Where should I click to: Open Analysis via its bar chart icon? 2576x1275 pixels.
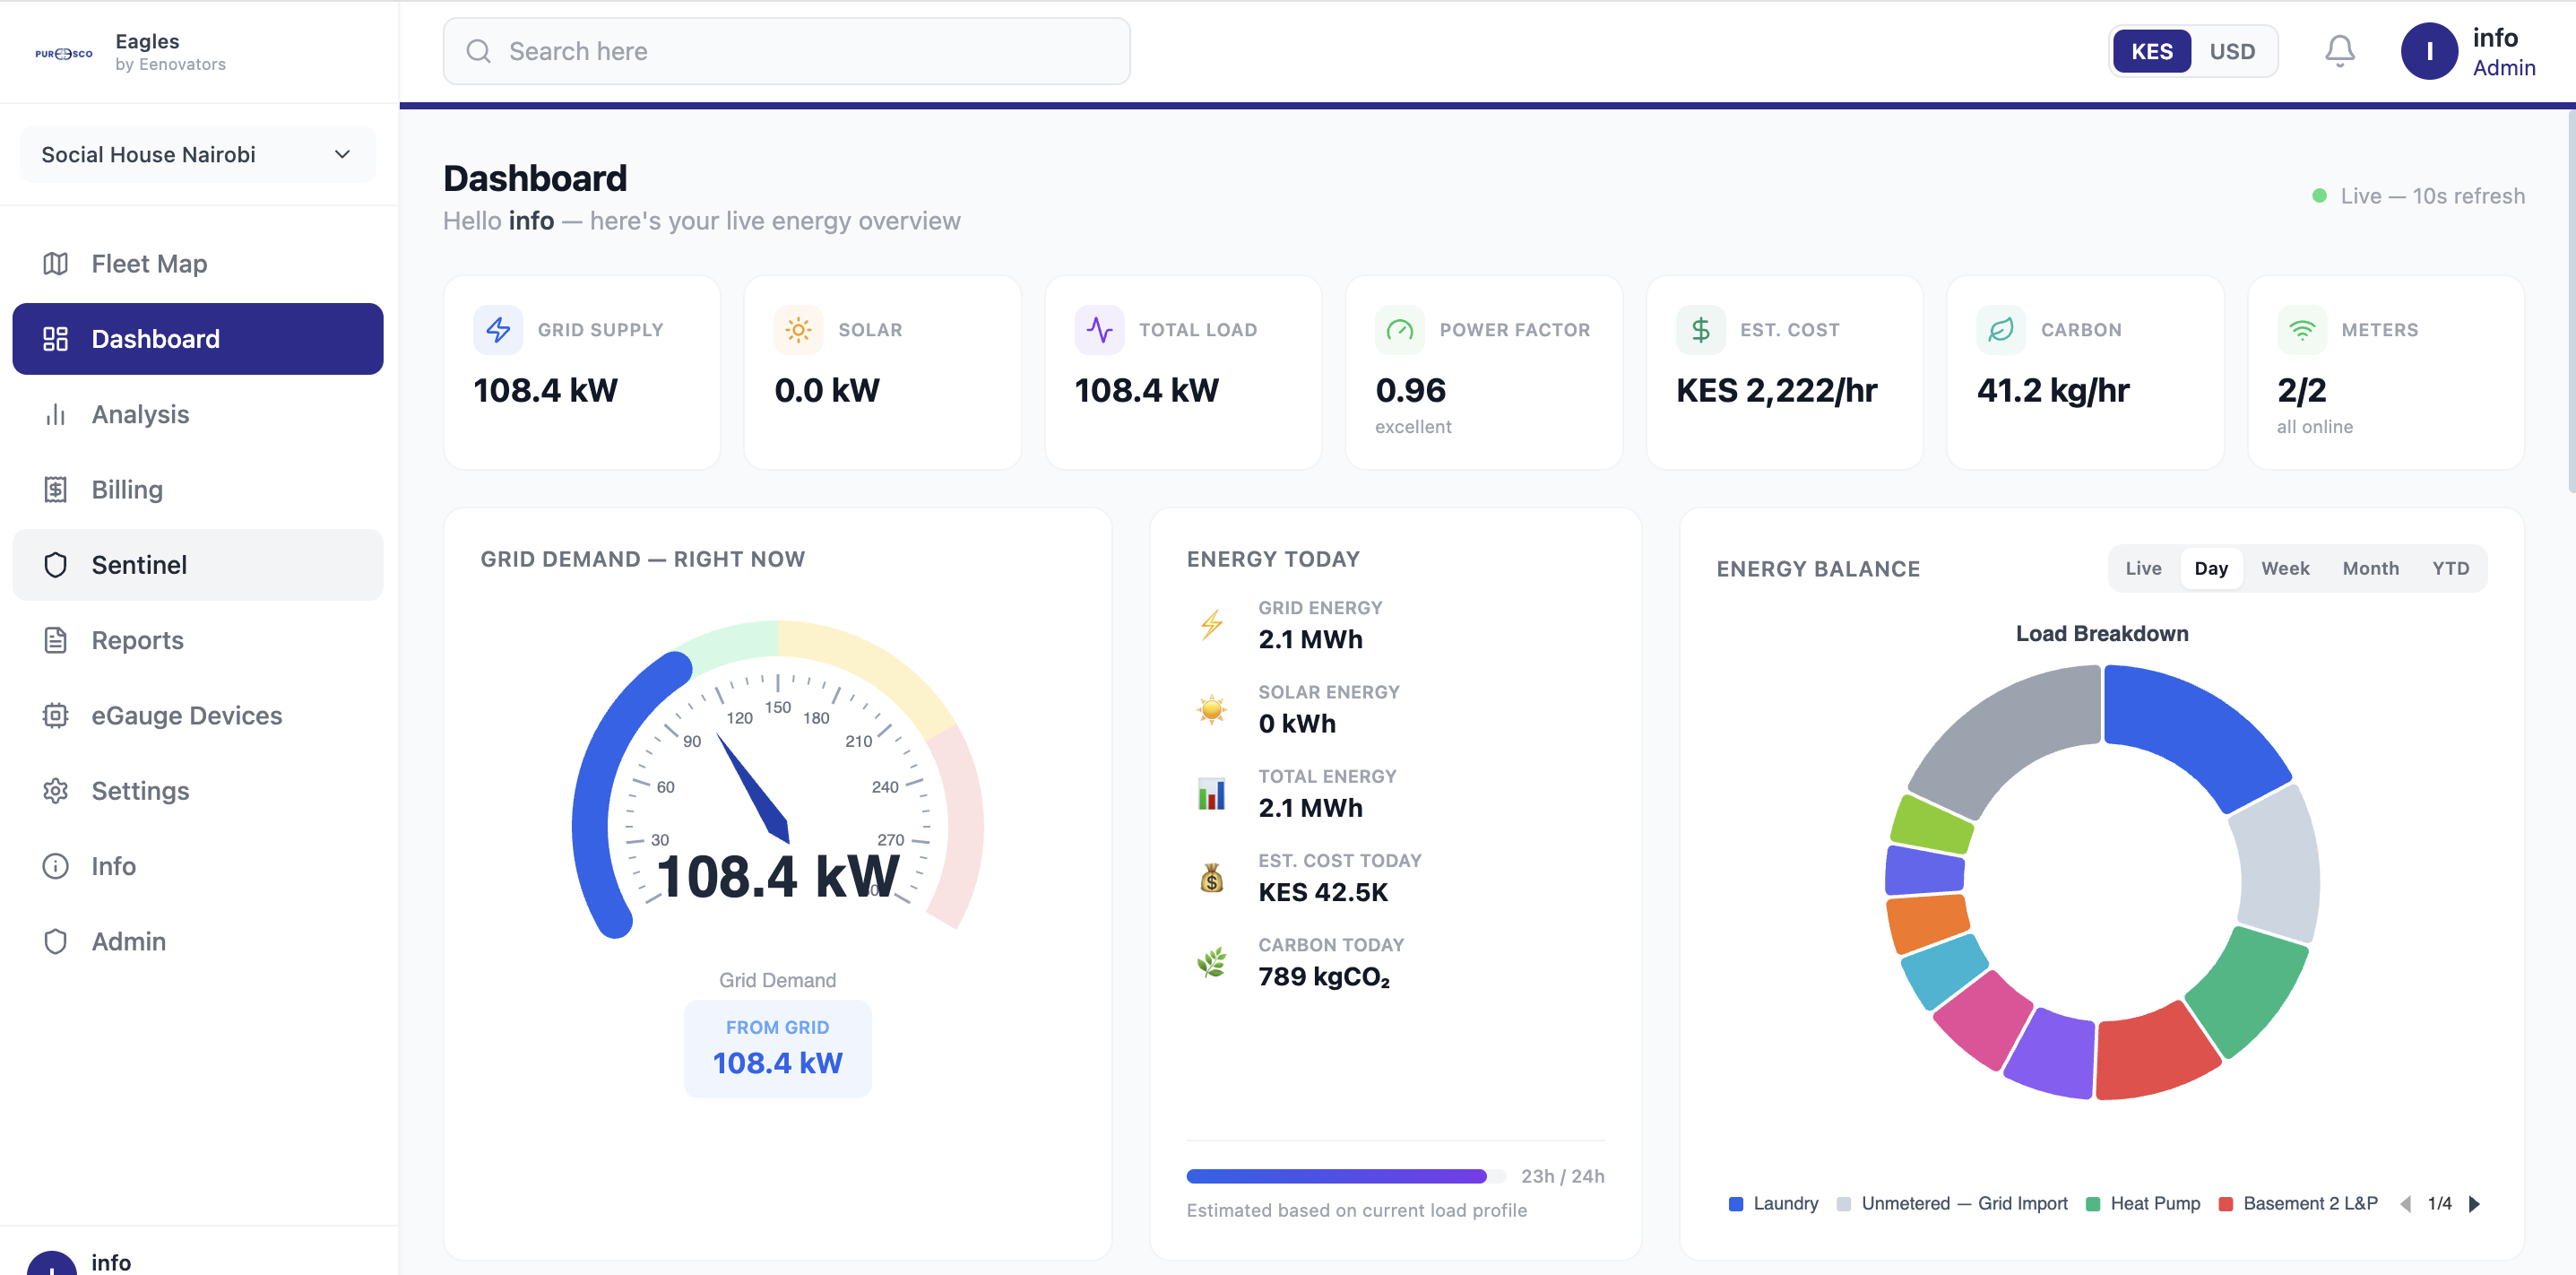click(x=56, y=414)
